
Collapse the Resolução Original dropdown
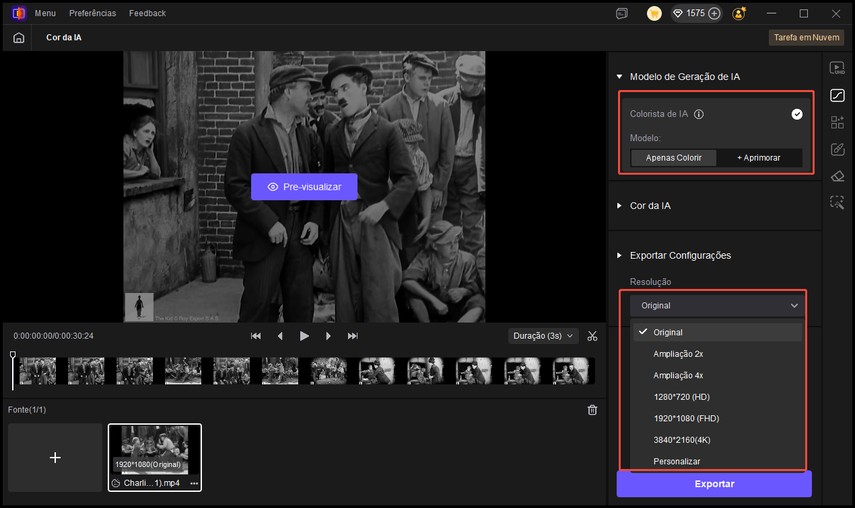717,305
